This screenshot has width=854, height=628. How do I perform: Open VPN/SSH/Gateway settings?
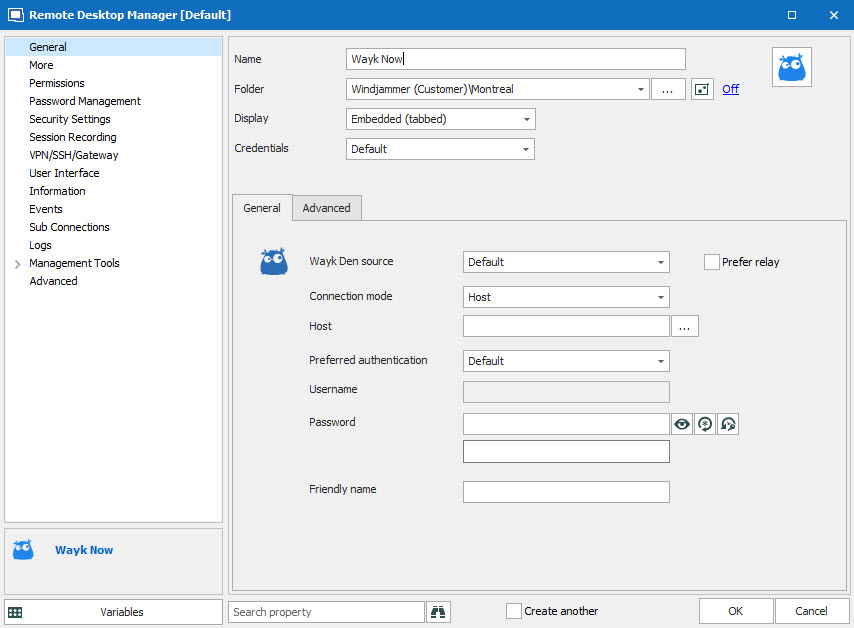(x=74, y=155)
